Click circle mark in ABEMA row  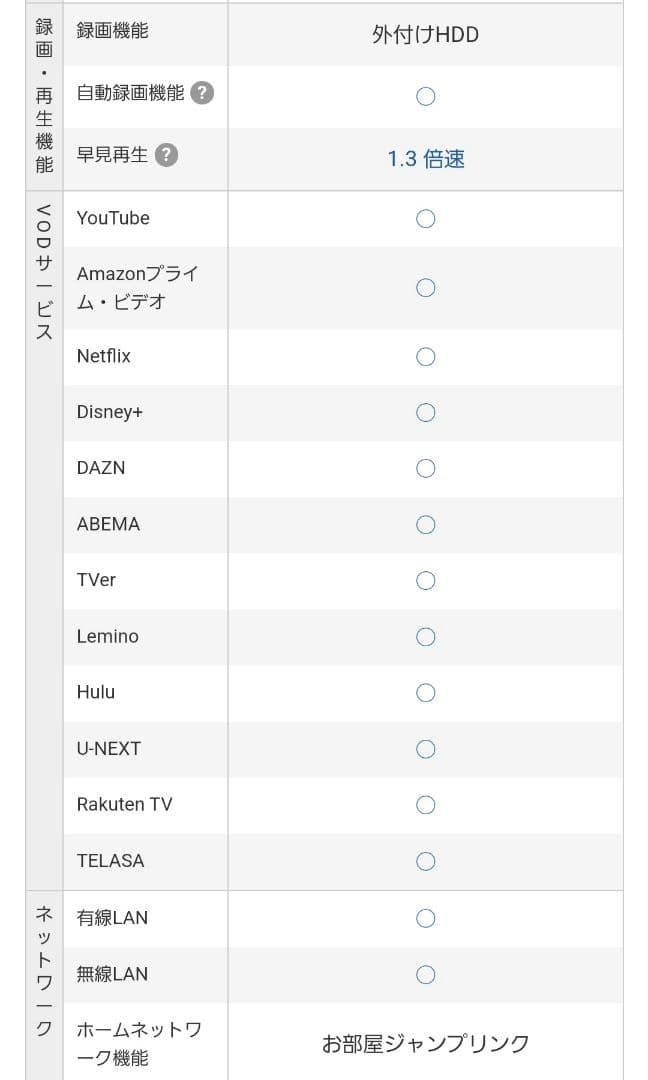click(x=425, y=525)
